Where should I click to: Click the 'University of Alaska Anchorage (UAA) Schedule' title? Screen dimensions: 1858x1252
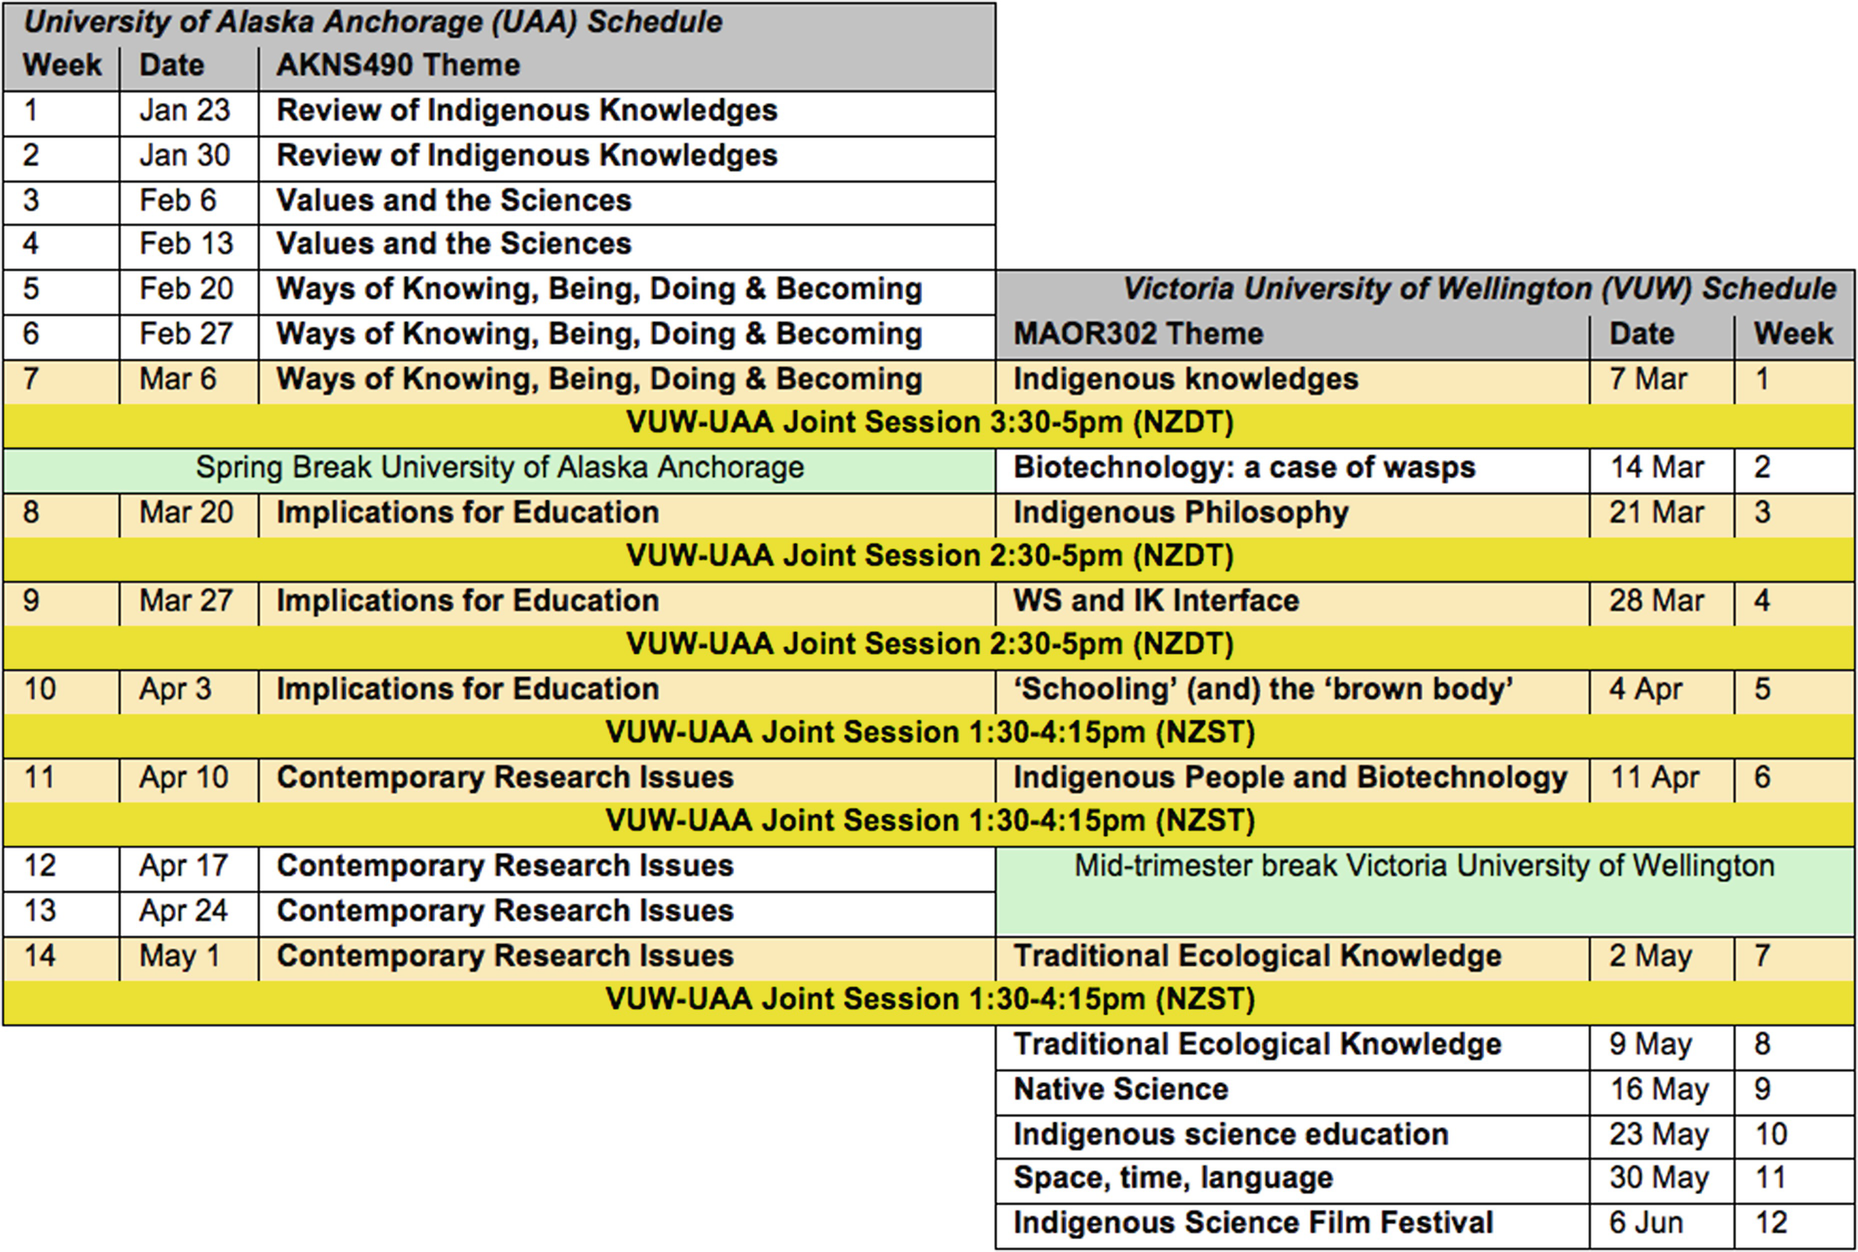pyautogui.click(x=373, y=22)
